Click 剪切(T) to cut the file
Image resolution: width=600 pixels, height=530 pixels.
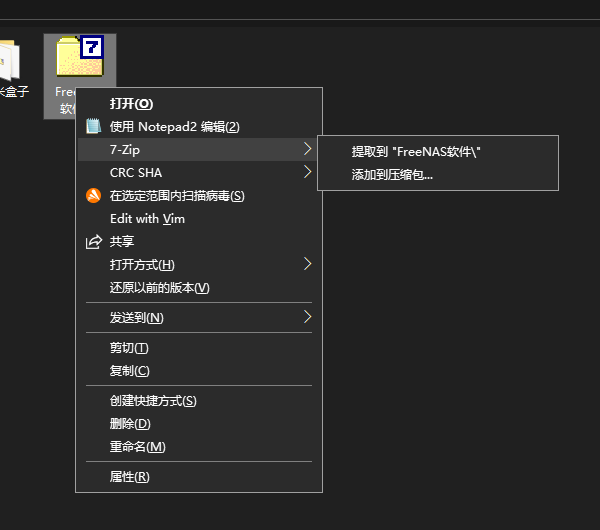(129, 348)
